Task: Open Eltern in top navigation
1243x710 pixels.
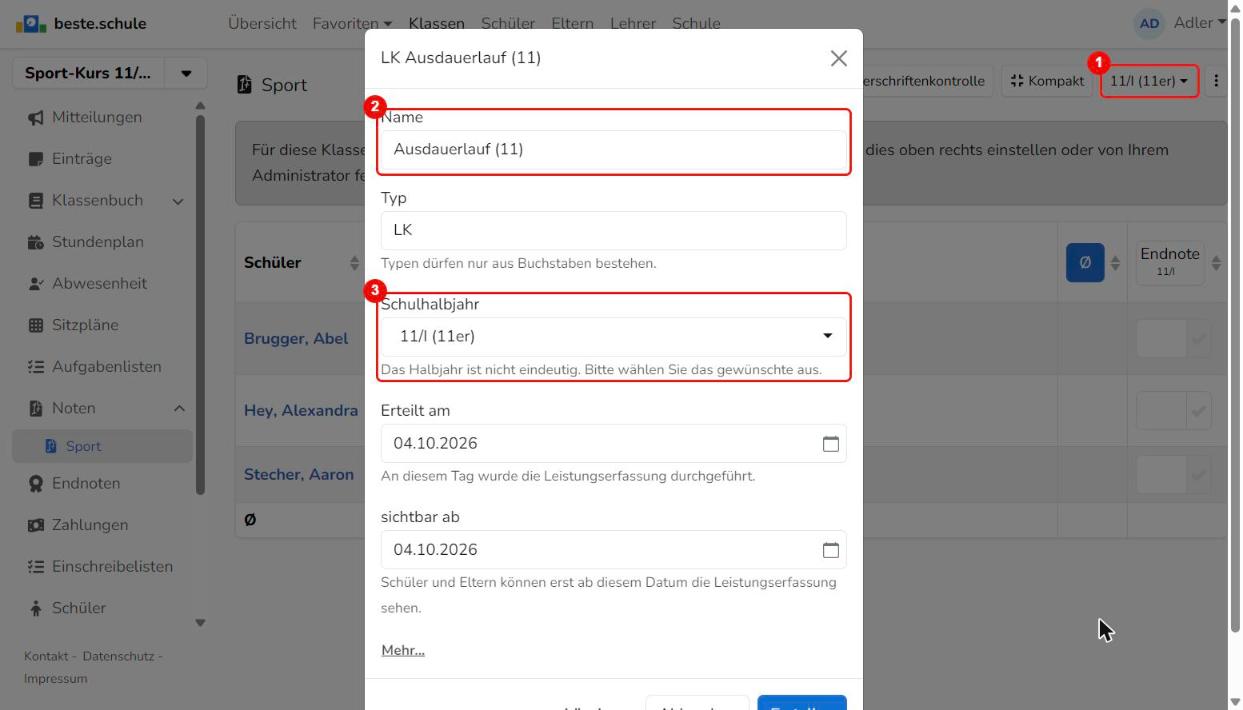Action: 572,23
